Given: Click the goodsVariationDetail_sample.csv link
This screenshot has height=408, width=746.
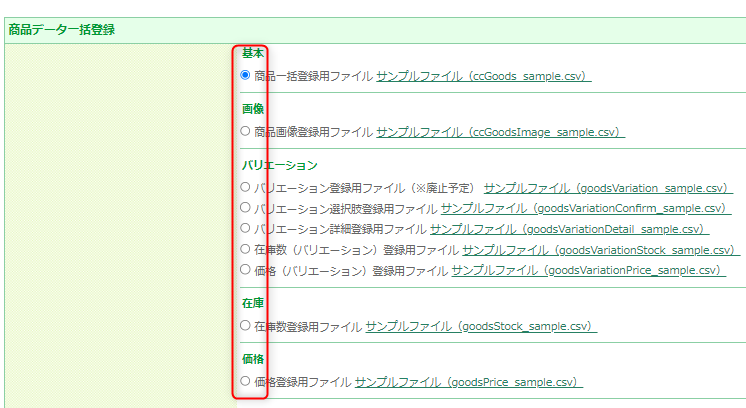Looking at the screenshot, I should [569, 229].
